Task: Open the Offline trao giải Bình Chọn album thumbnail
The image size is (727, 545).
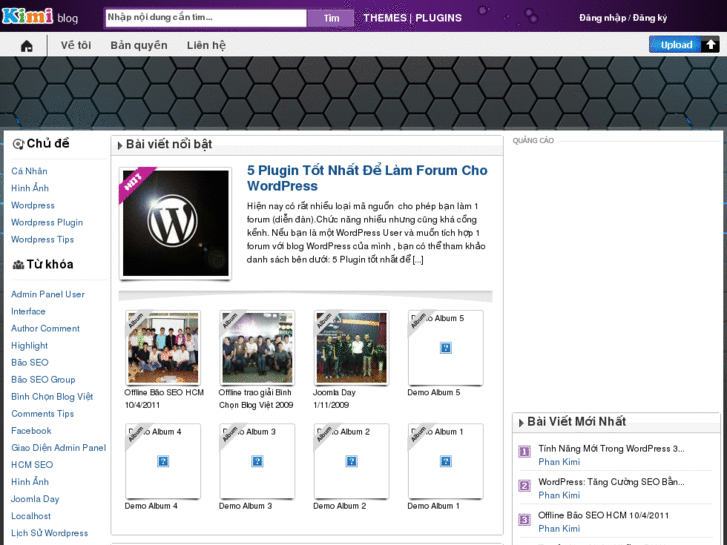Action: 257,348
